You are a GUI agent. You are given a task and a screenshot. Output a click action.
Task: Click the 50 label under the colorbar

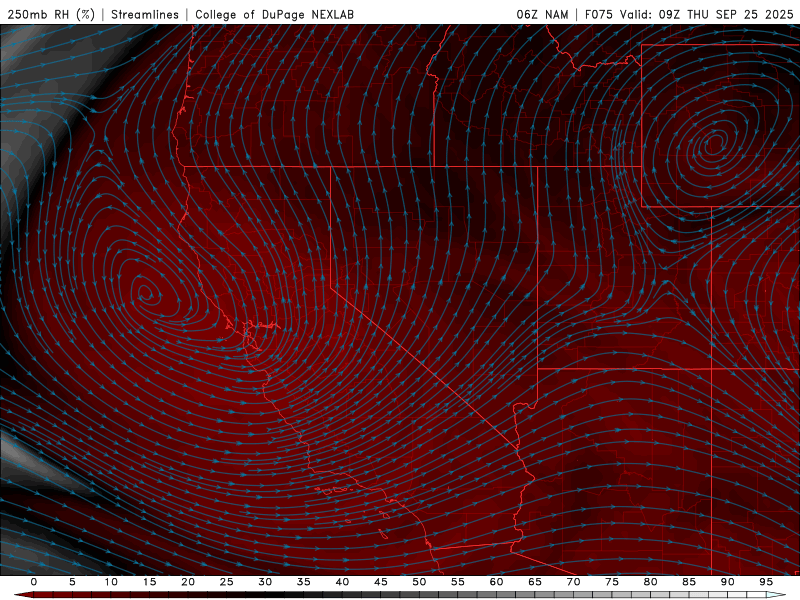419,582
